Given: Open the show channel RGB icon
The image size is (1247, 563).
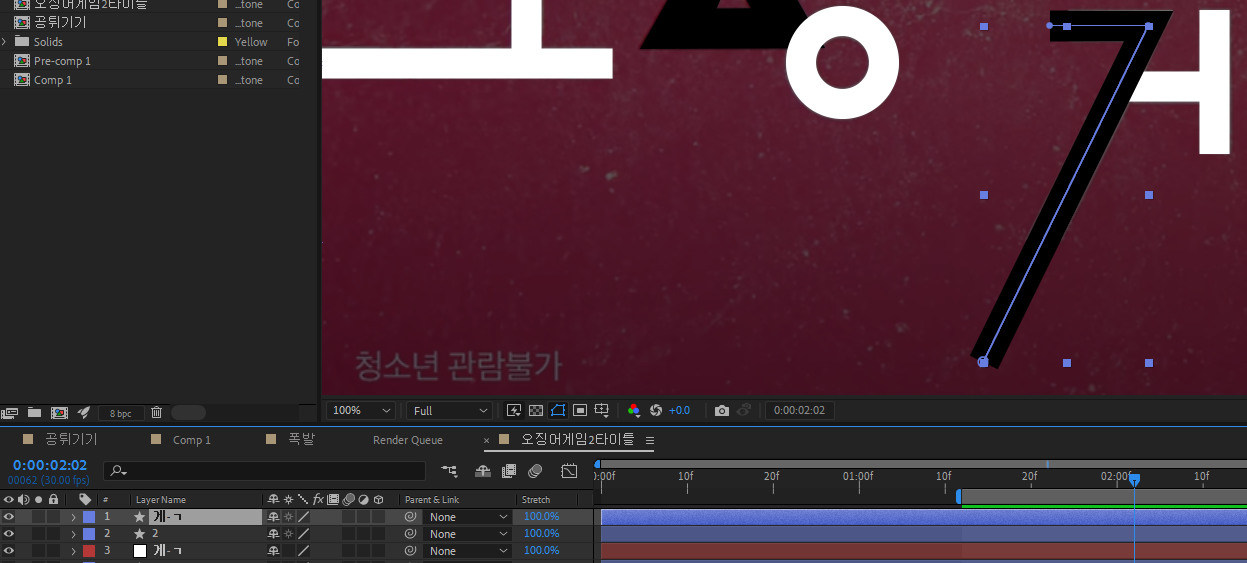Looking at the screenshot, I should click(633, 410).
